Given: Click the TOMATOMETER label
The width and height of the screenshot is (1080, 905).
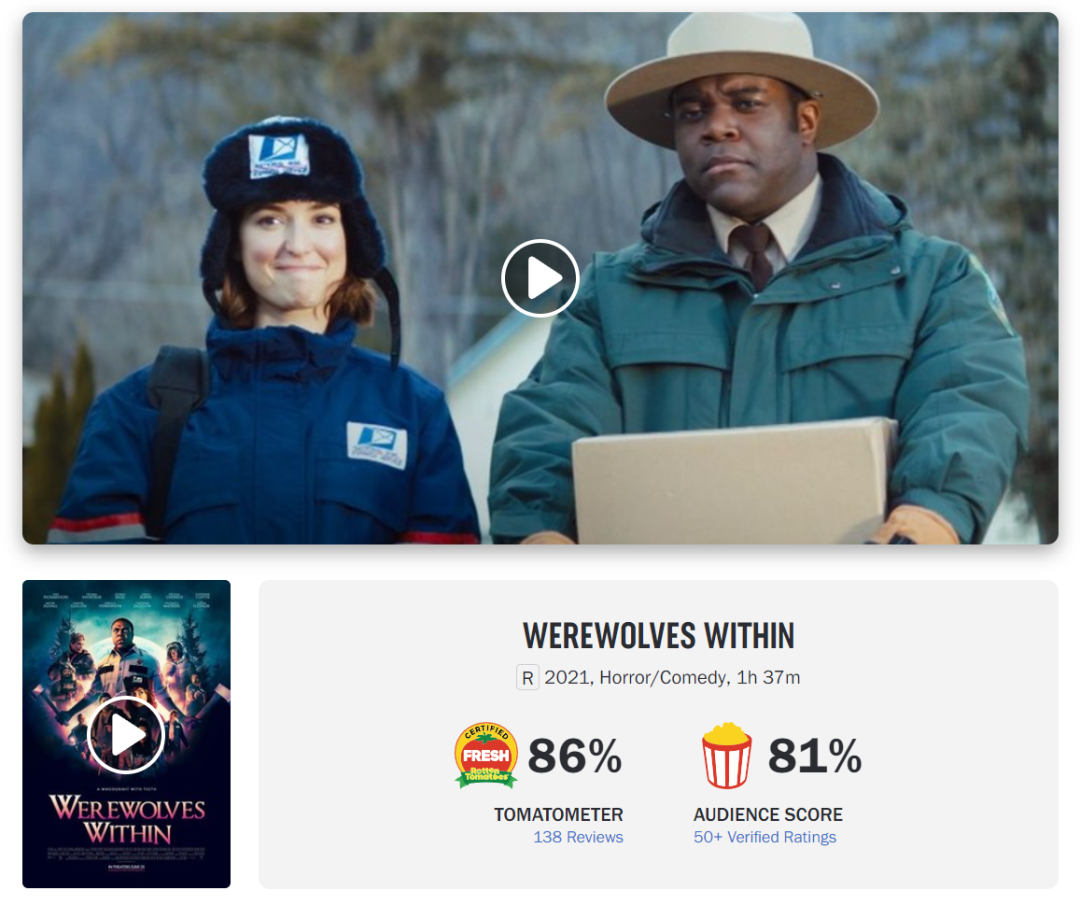Looking at the screenshot, I should 559,814.
